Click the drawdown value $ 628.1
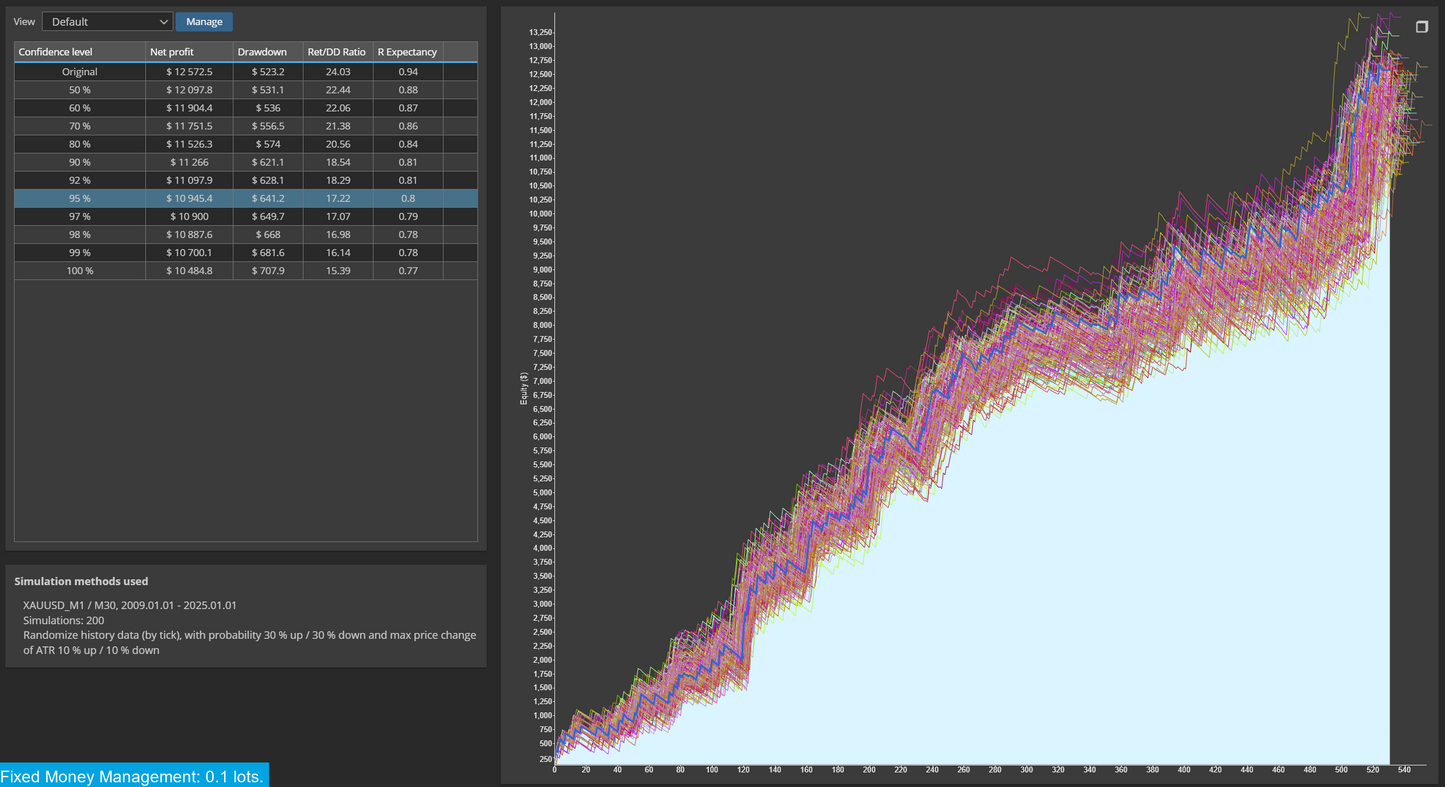 [x=268, y=180]
